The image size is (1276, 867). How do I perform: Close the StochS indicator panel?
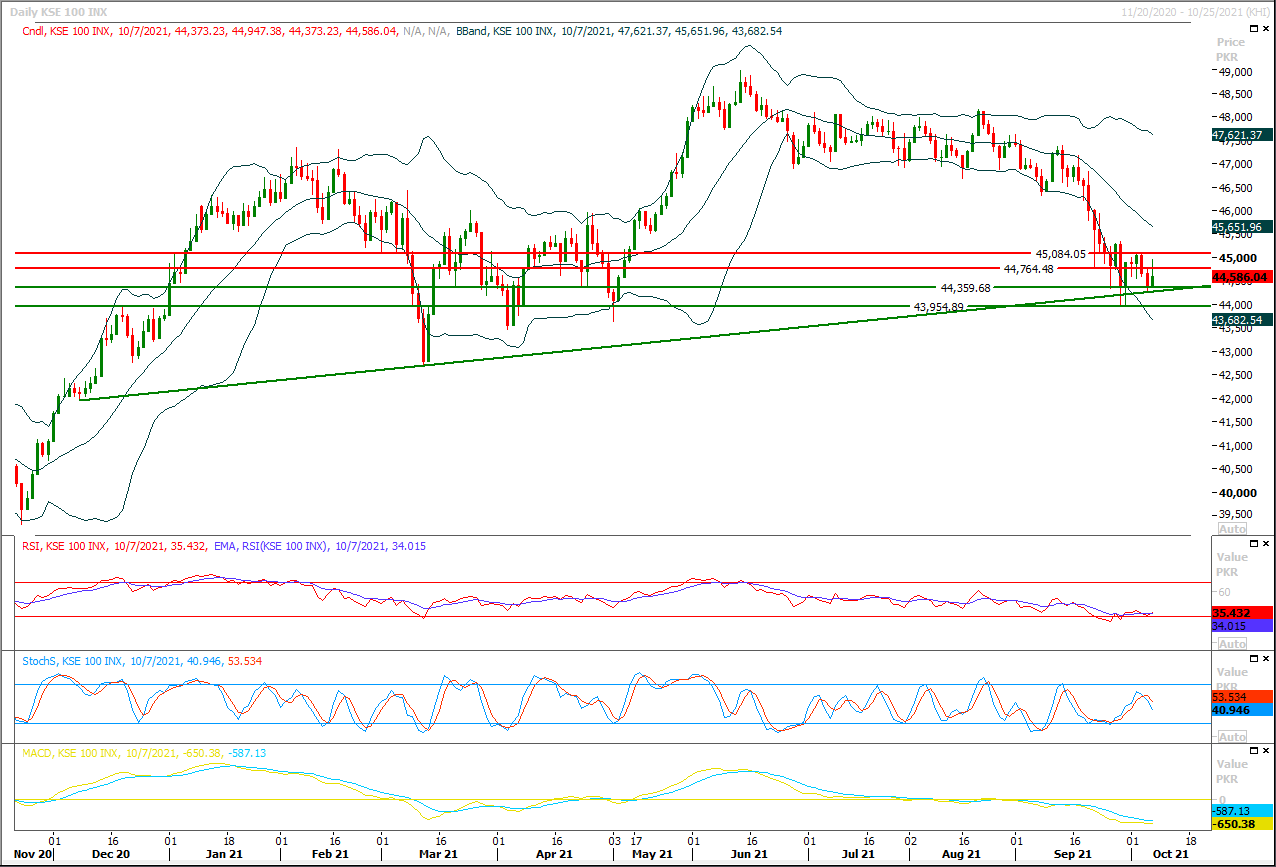pos(1267,658)
